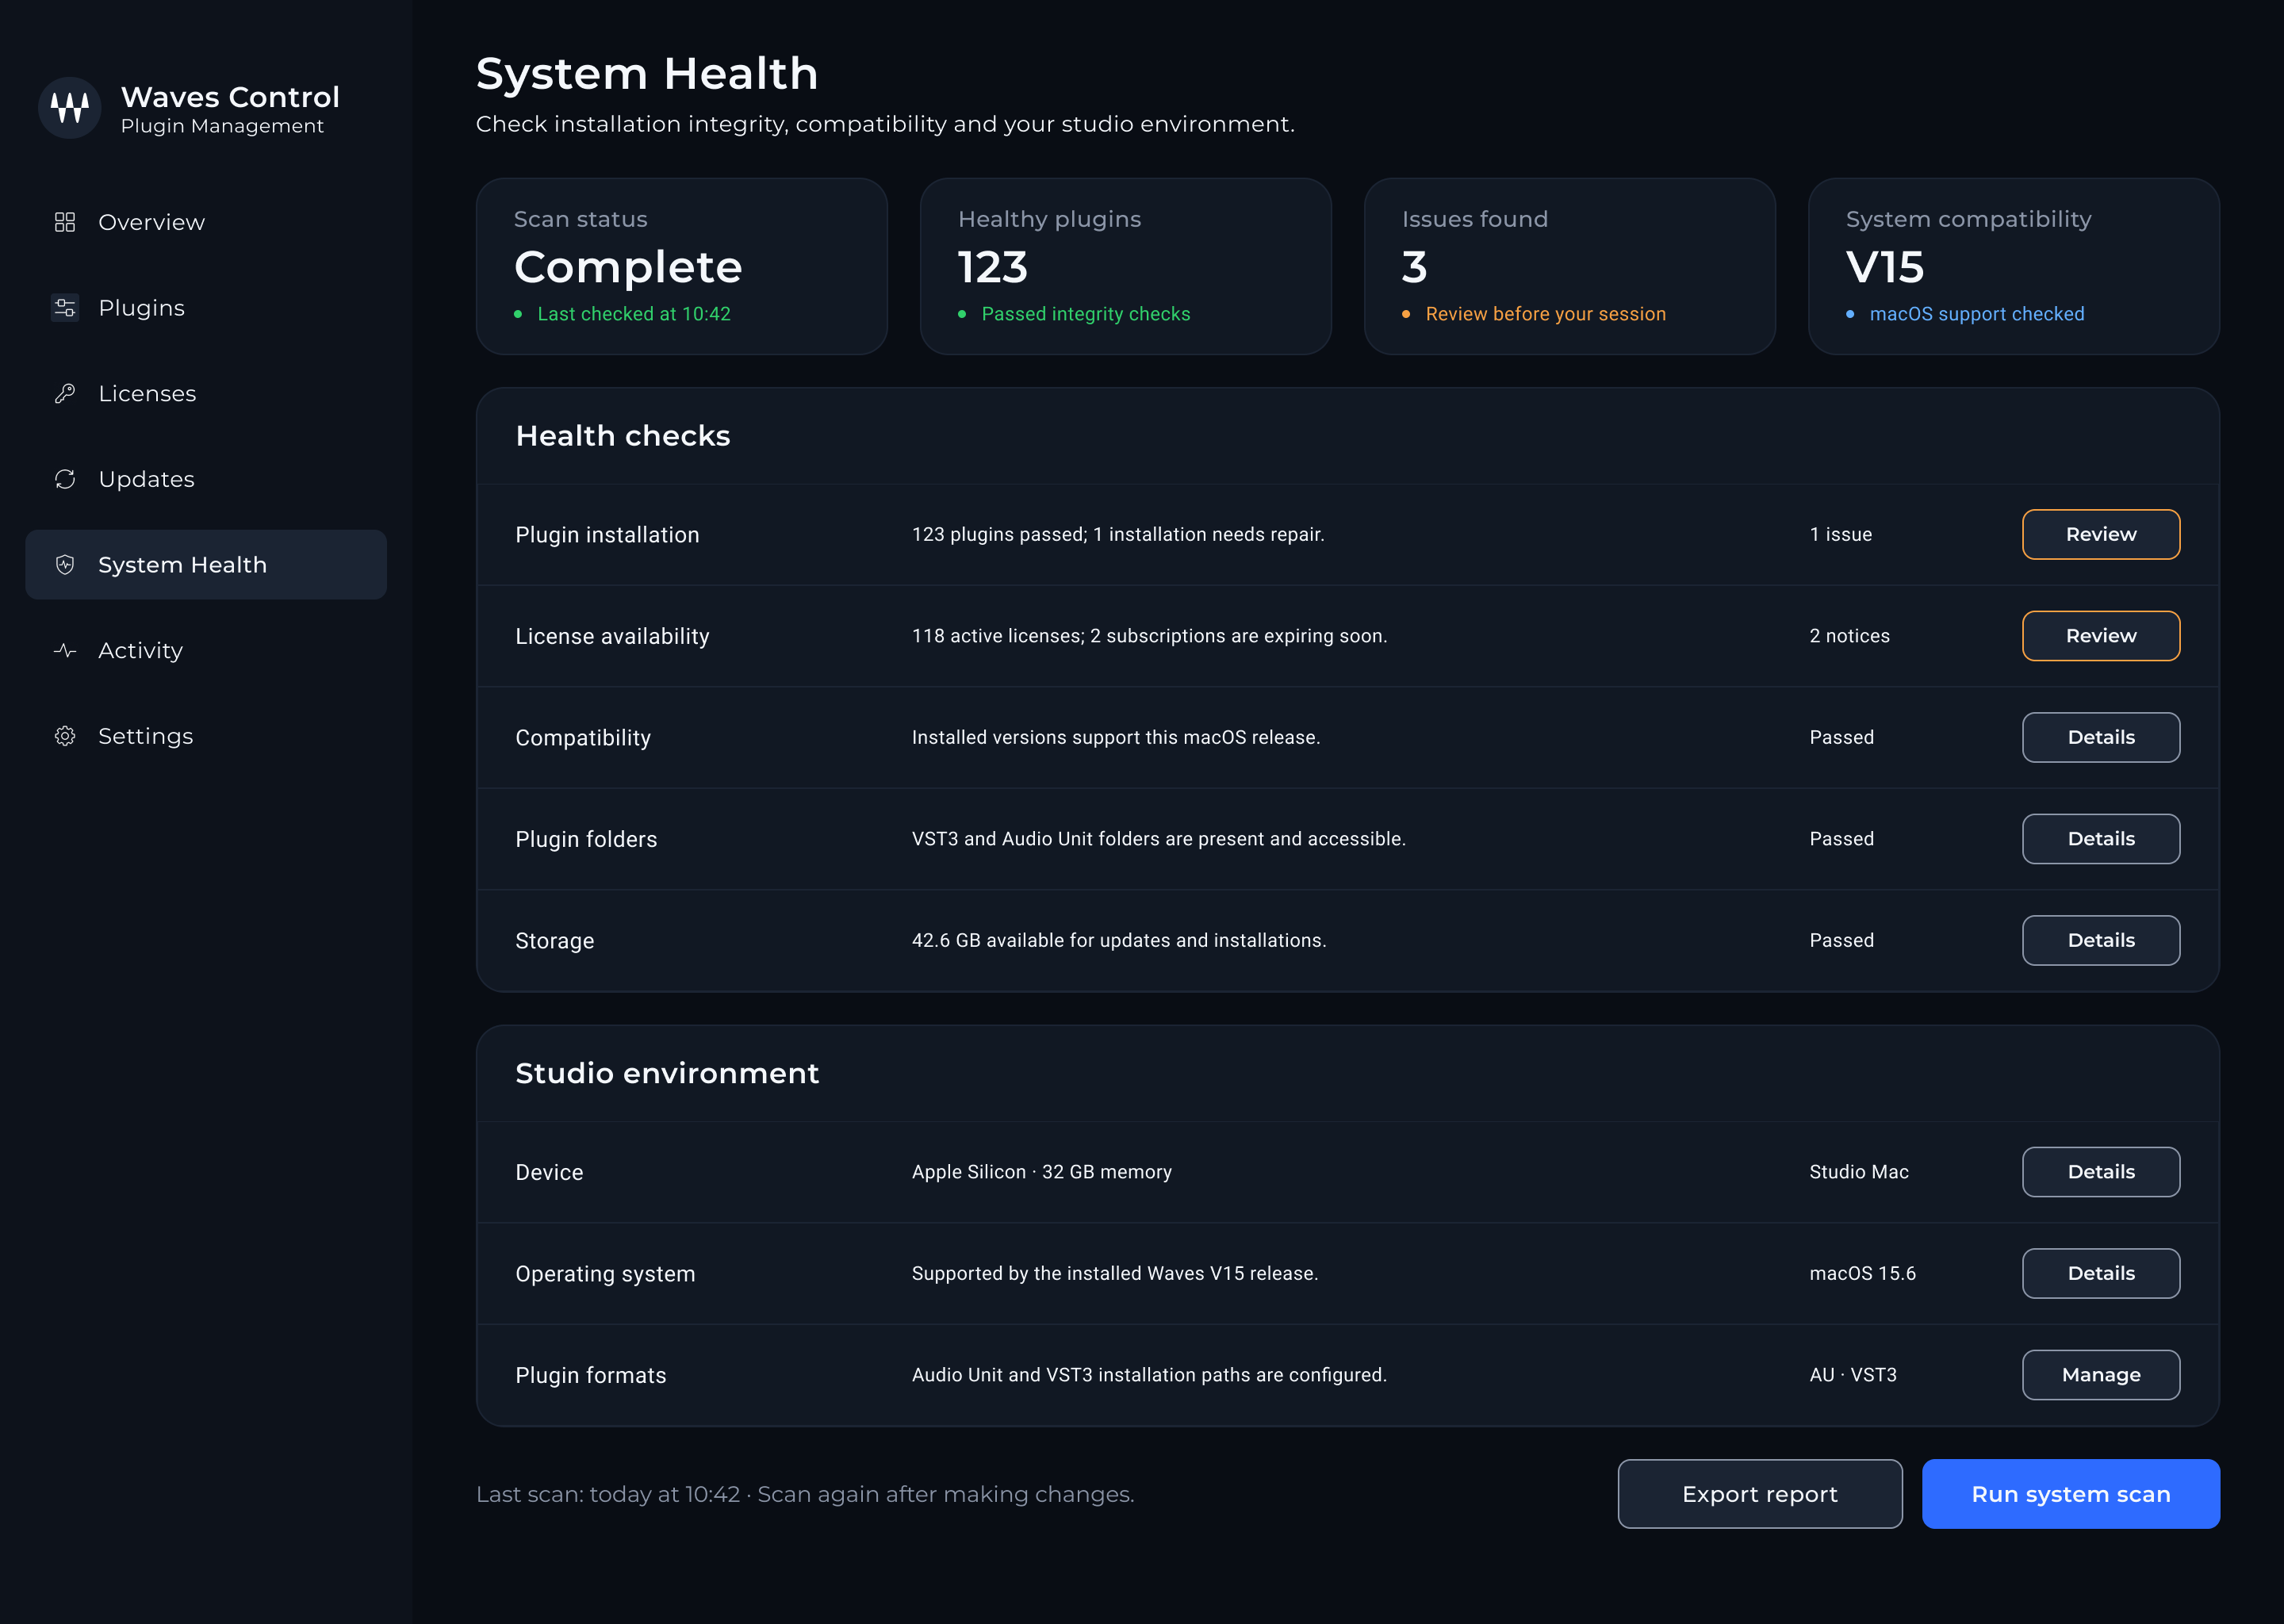Image resolution: width=2284 pixels, height=1624 pixels.
Task: Go to the Plugins section
Action: [206, 308]
